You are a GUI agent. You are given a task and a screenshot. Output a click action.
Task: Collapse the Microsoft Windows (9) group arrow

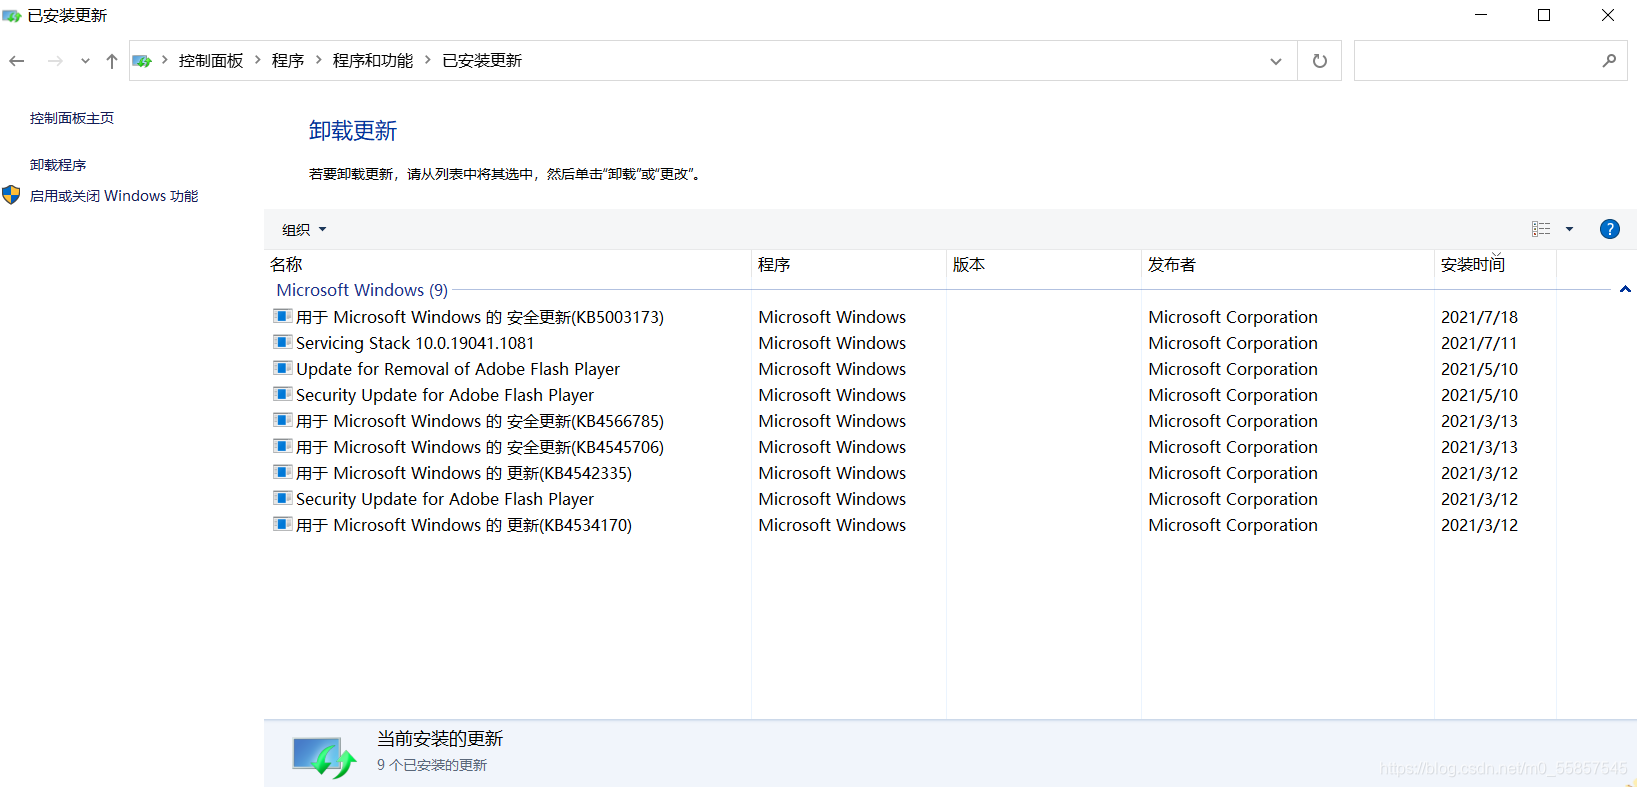point(1625,290)
